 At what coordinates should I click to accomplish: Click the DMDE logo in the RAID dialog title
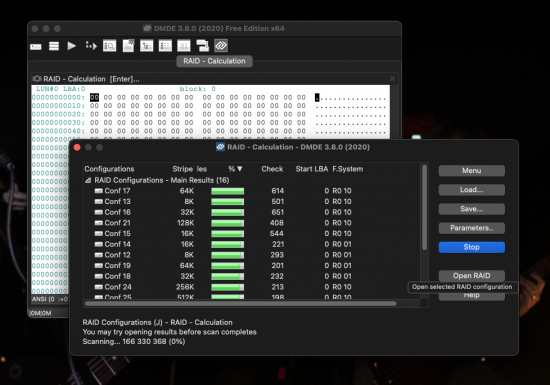pyautogui.click(x=220, y=147)
